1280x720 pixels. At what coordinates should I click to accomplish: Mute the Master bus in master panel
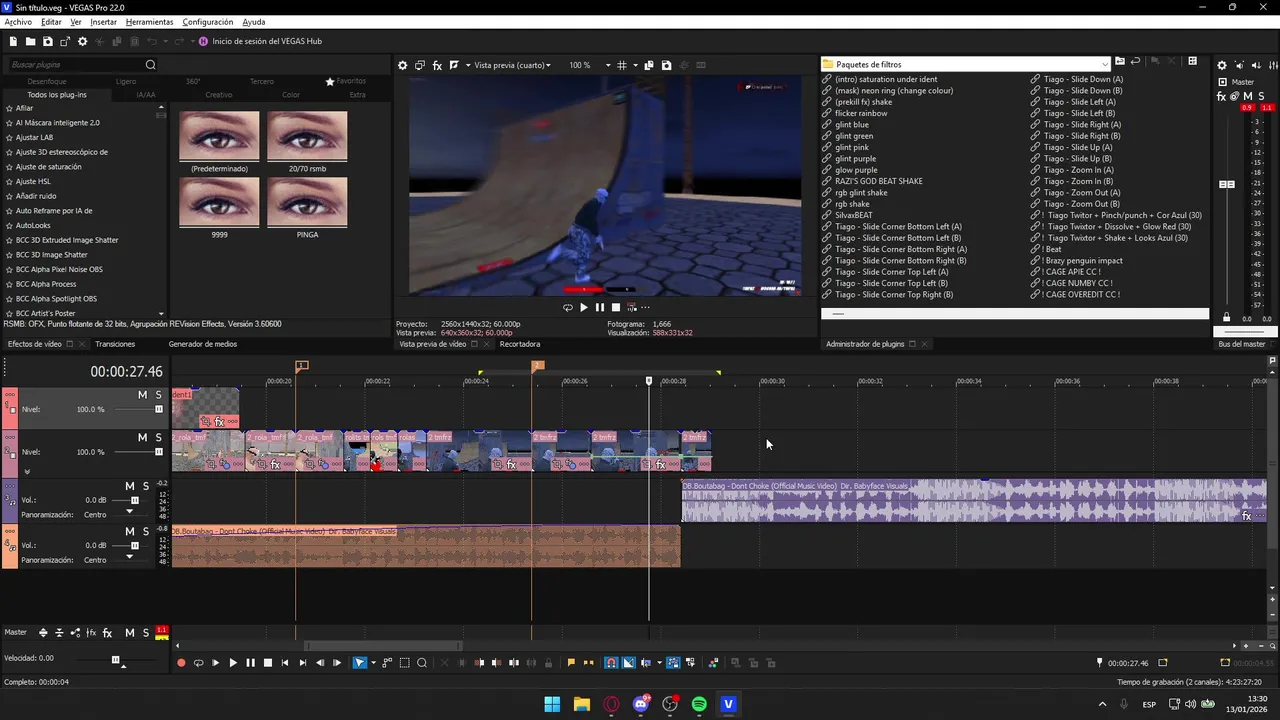pyautogui.click(x=1248, y=96)
